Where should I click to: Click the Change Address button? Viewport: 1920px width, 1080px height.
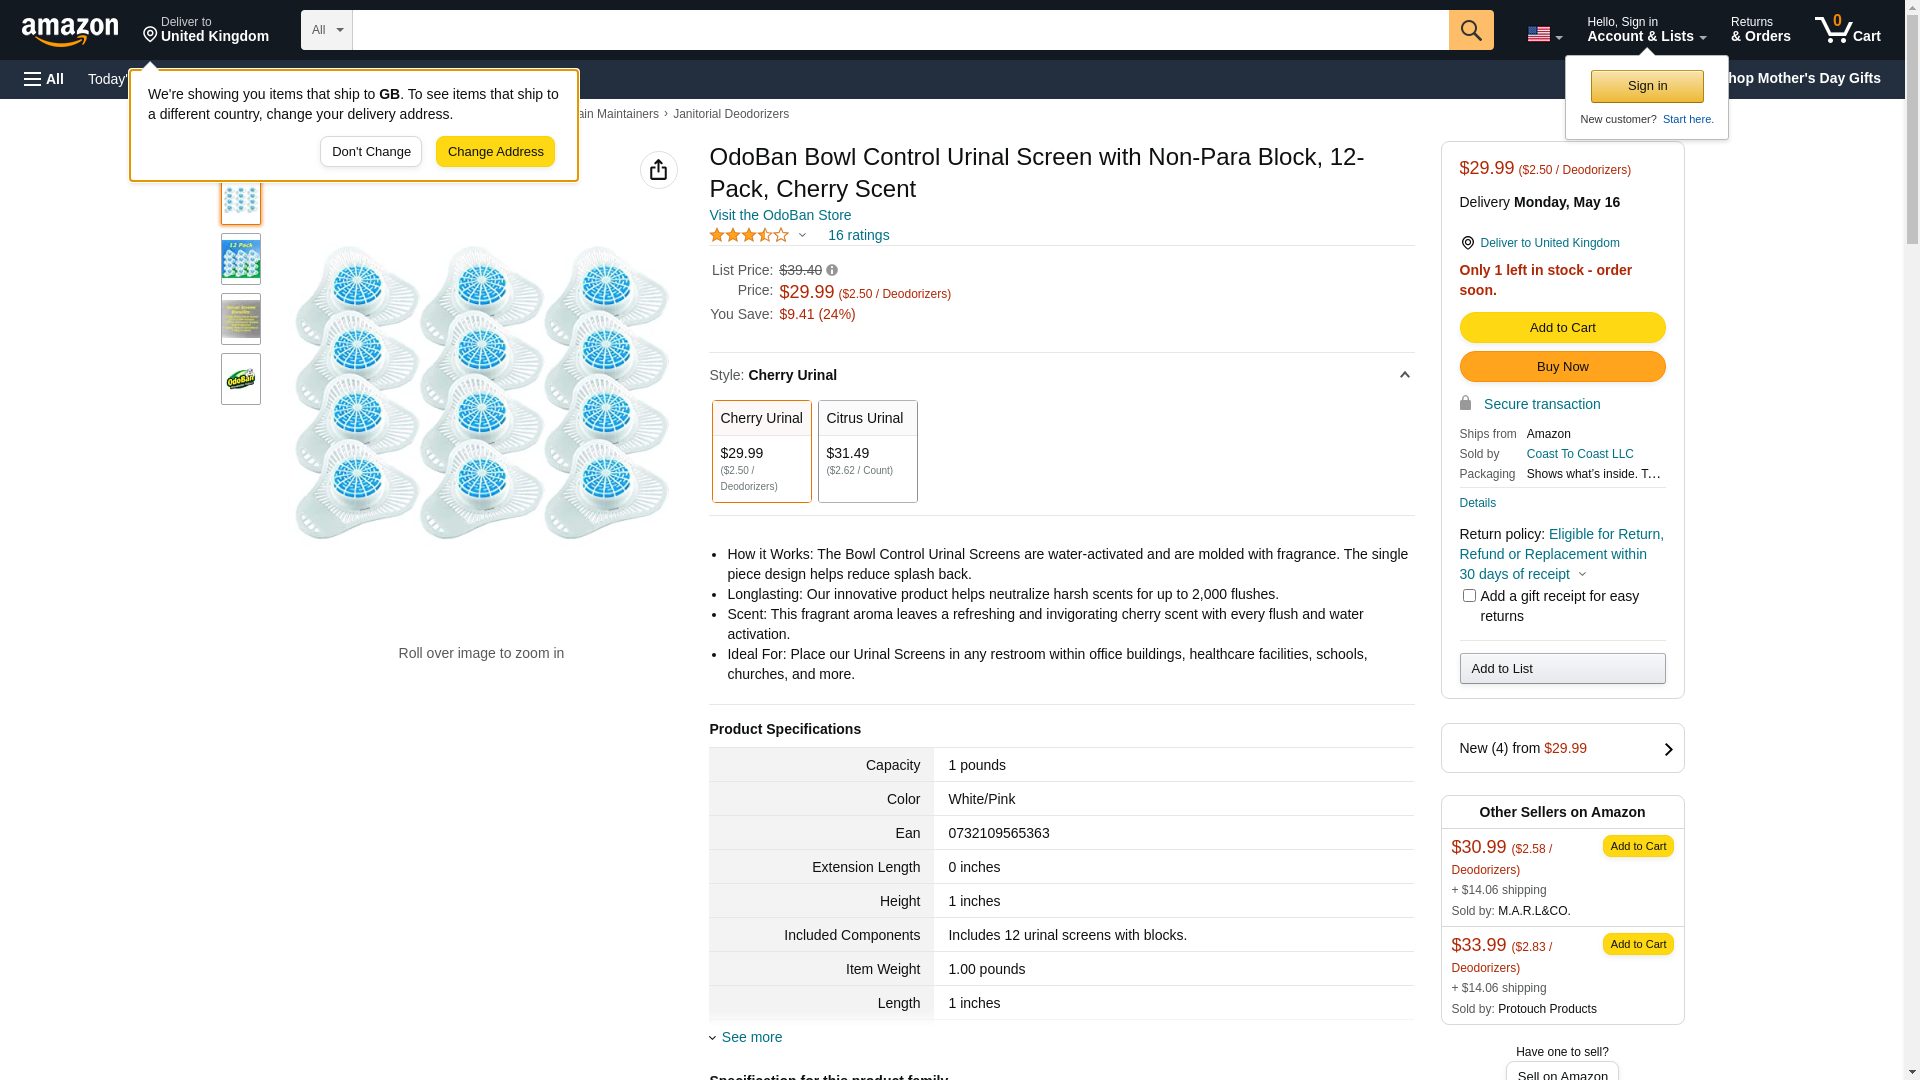[495, 152]
